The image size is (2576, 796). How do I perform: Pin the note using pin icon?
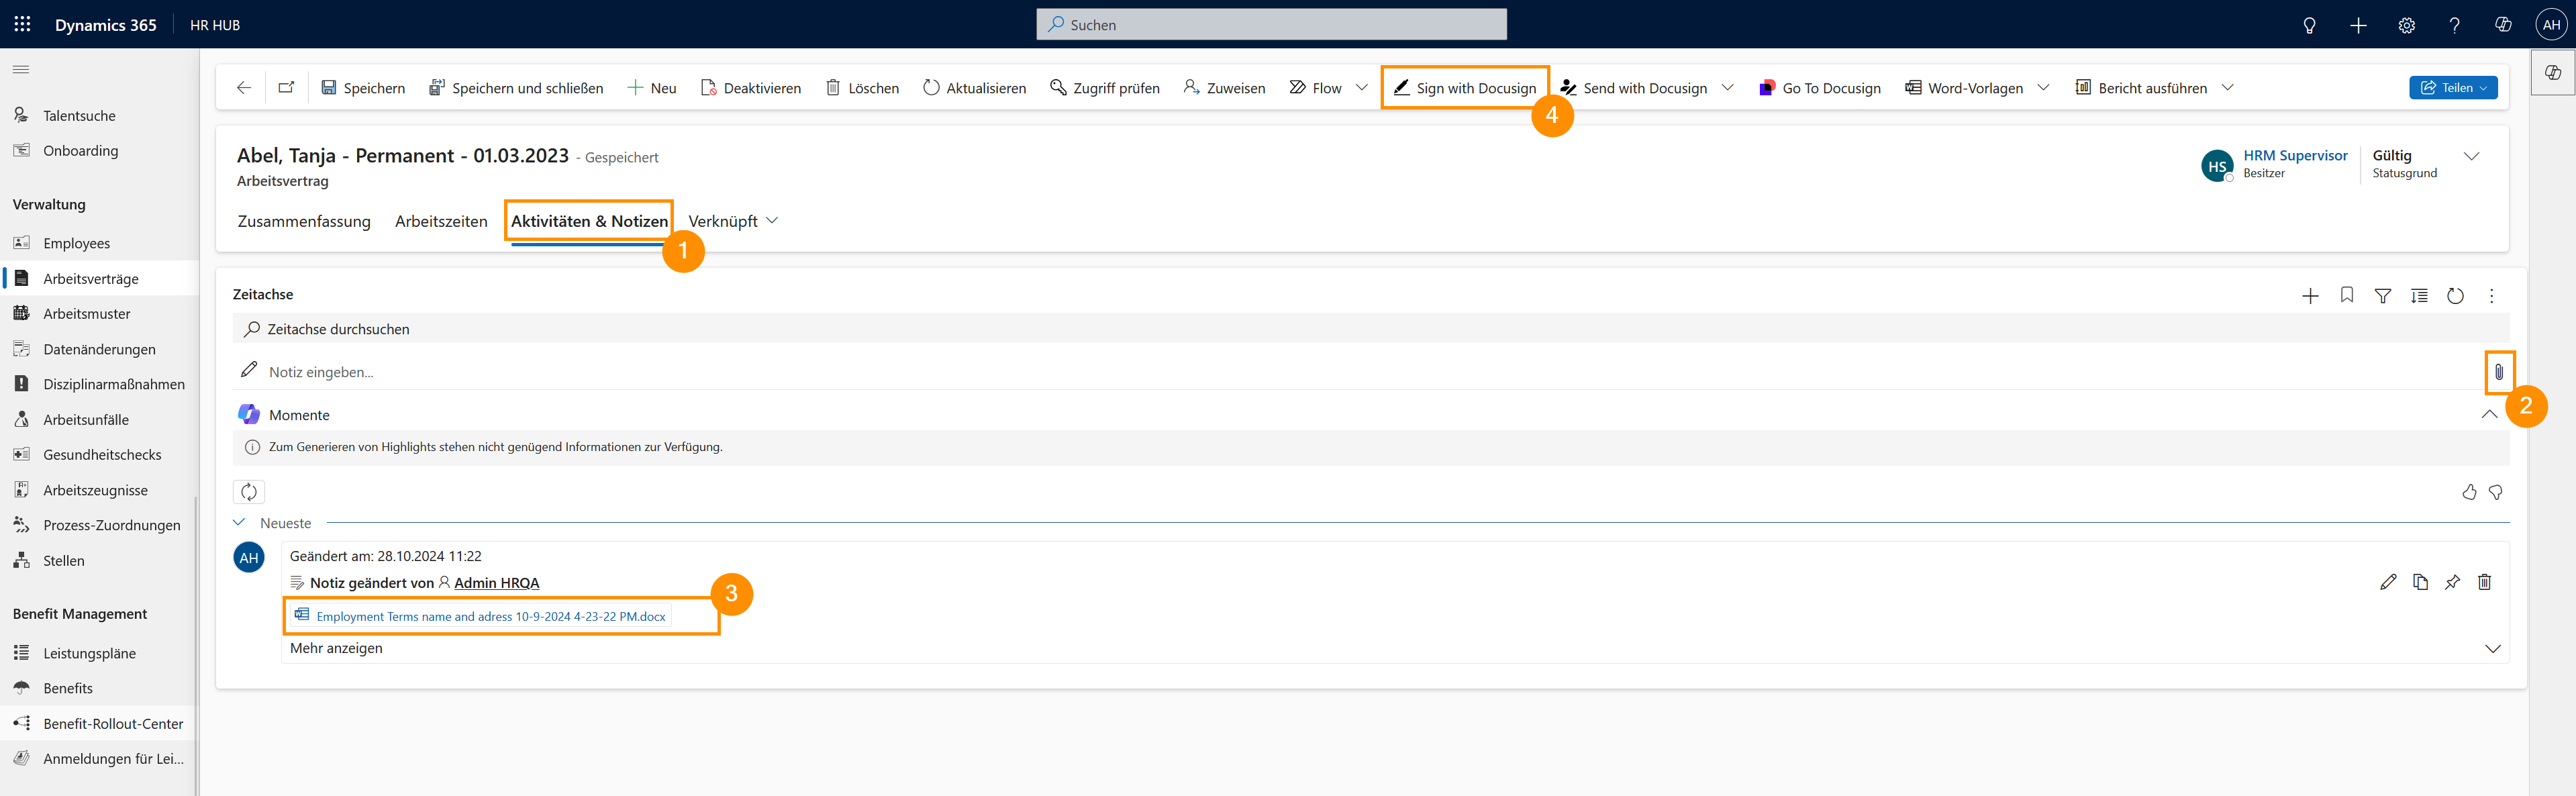pos(2452,582)
